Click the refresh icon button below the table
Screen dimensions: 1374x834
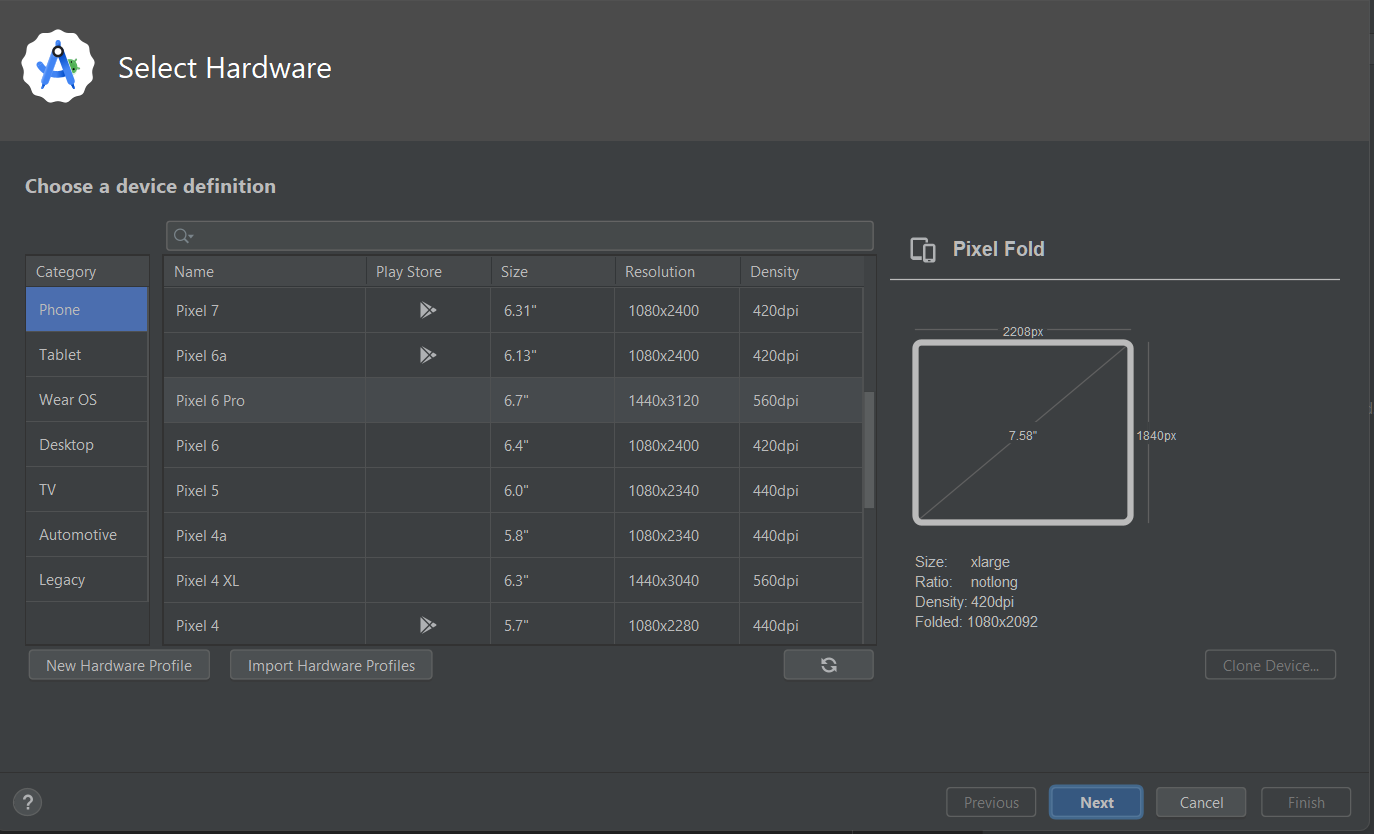(828, 665)
